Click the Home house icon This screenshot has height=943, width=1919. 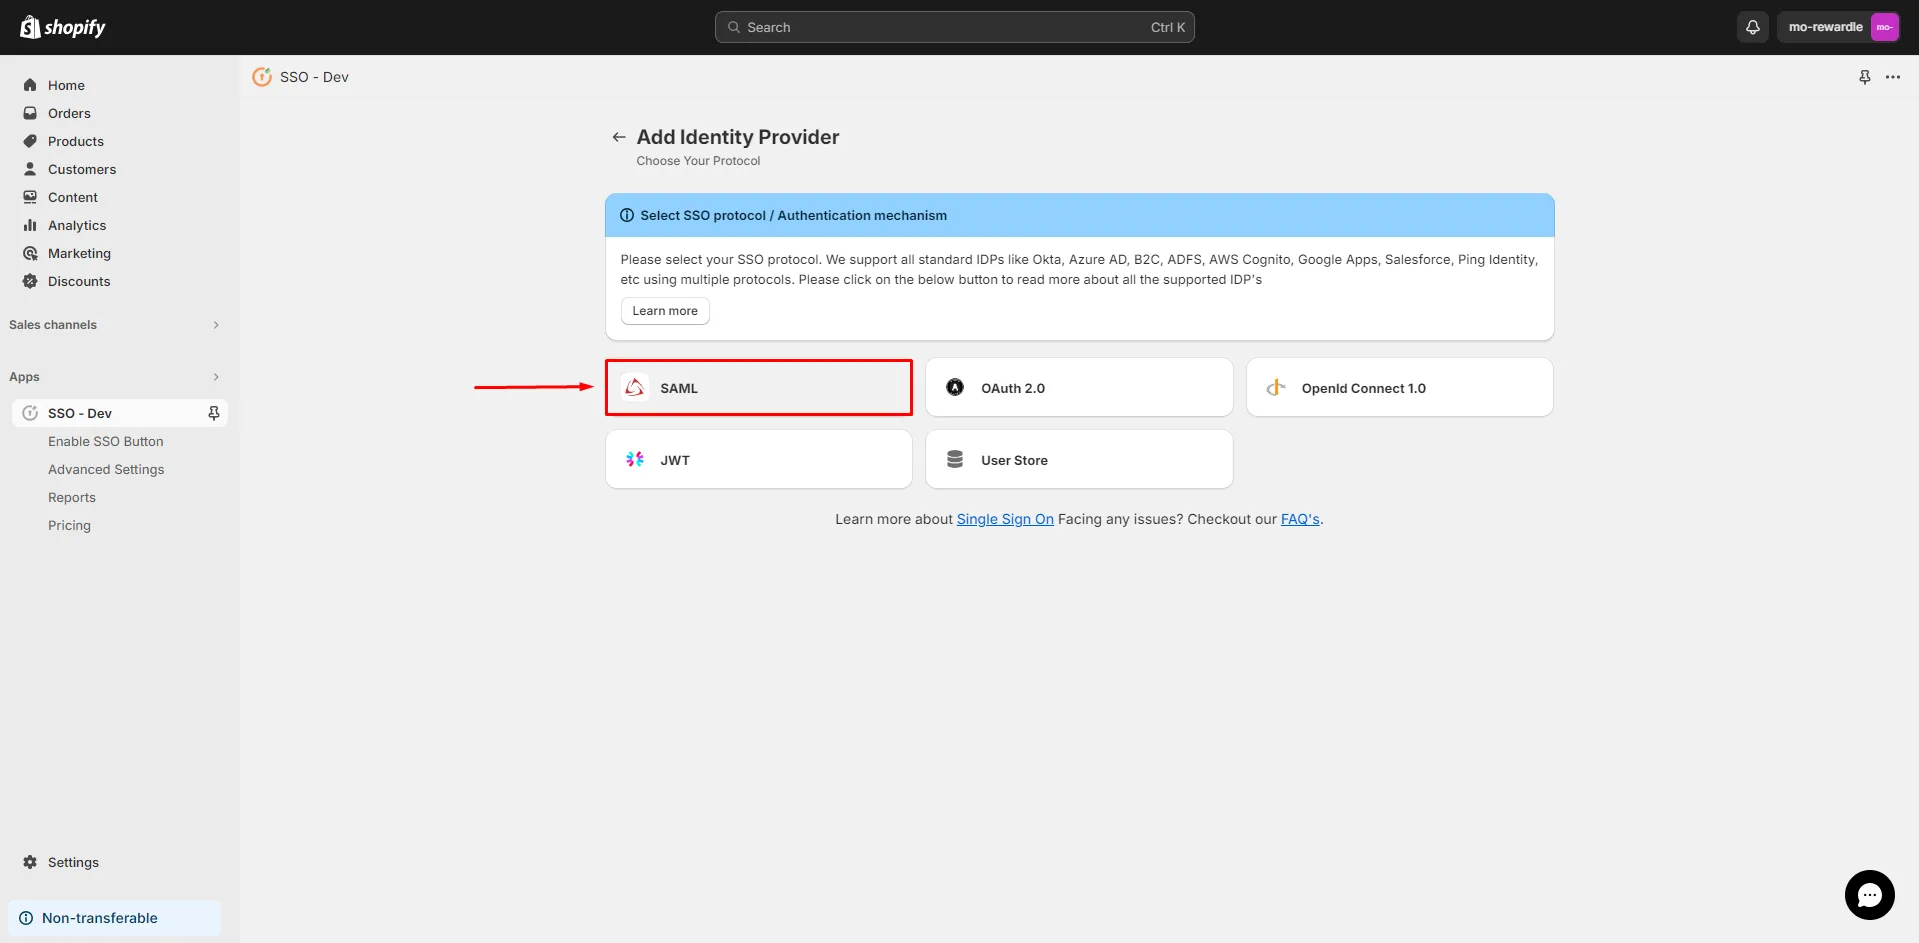pyautogui.click(x=30, y=85)
